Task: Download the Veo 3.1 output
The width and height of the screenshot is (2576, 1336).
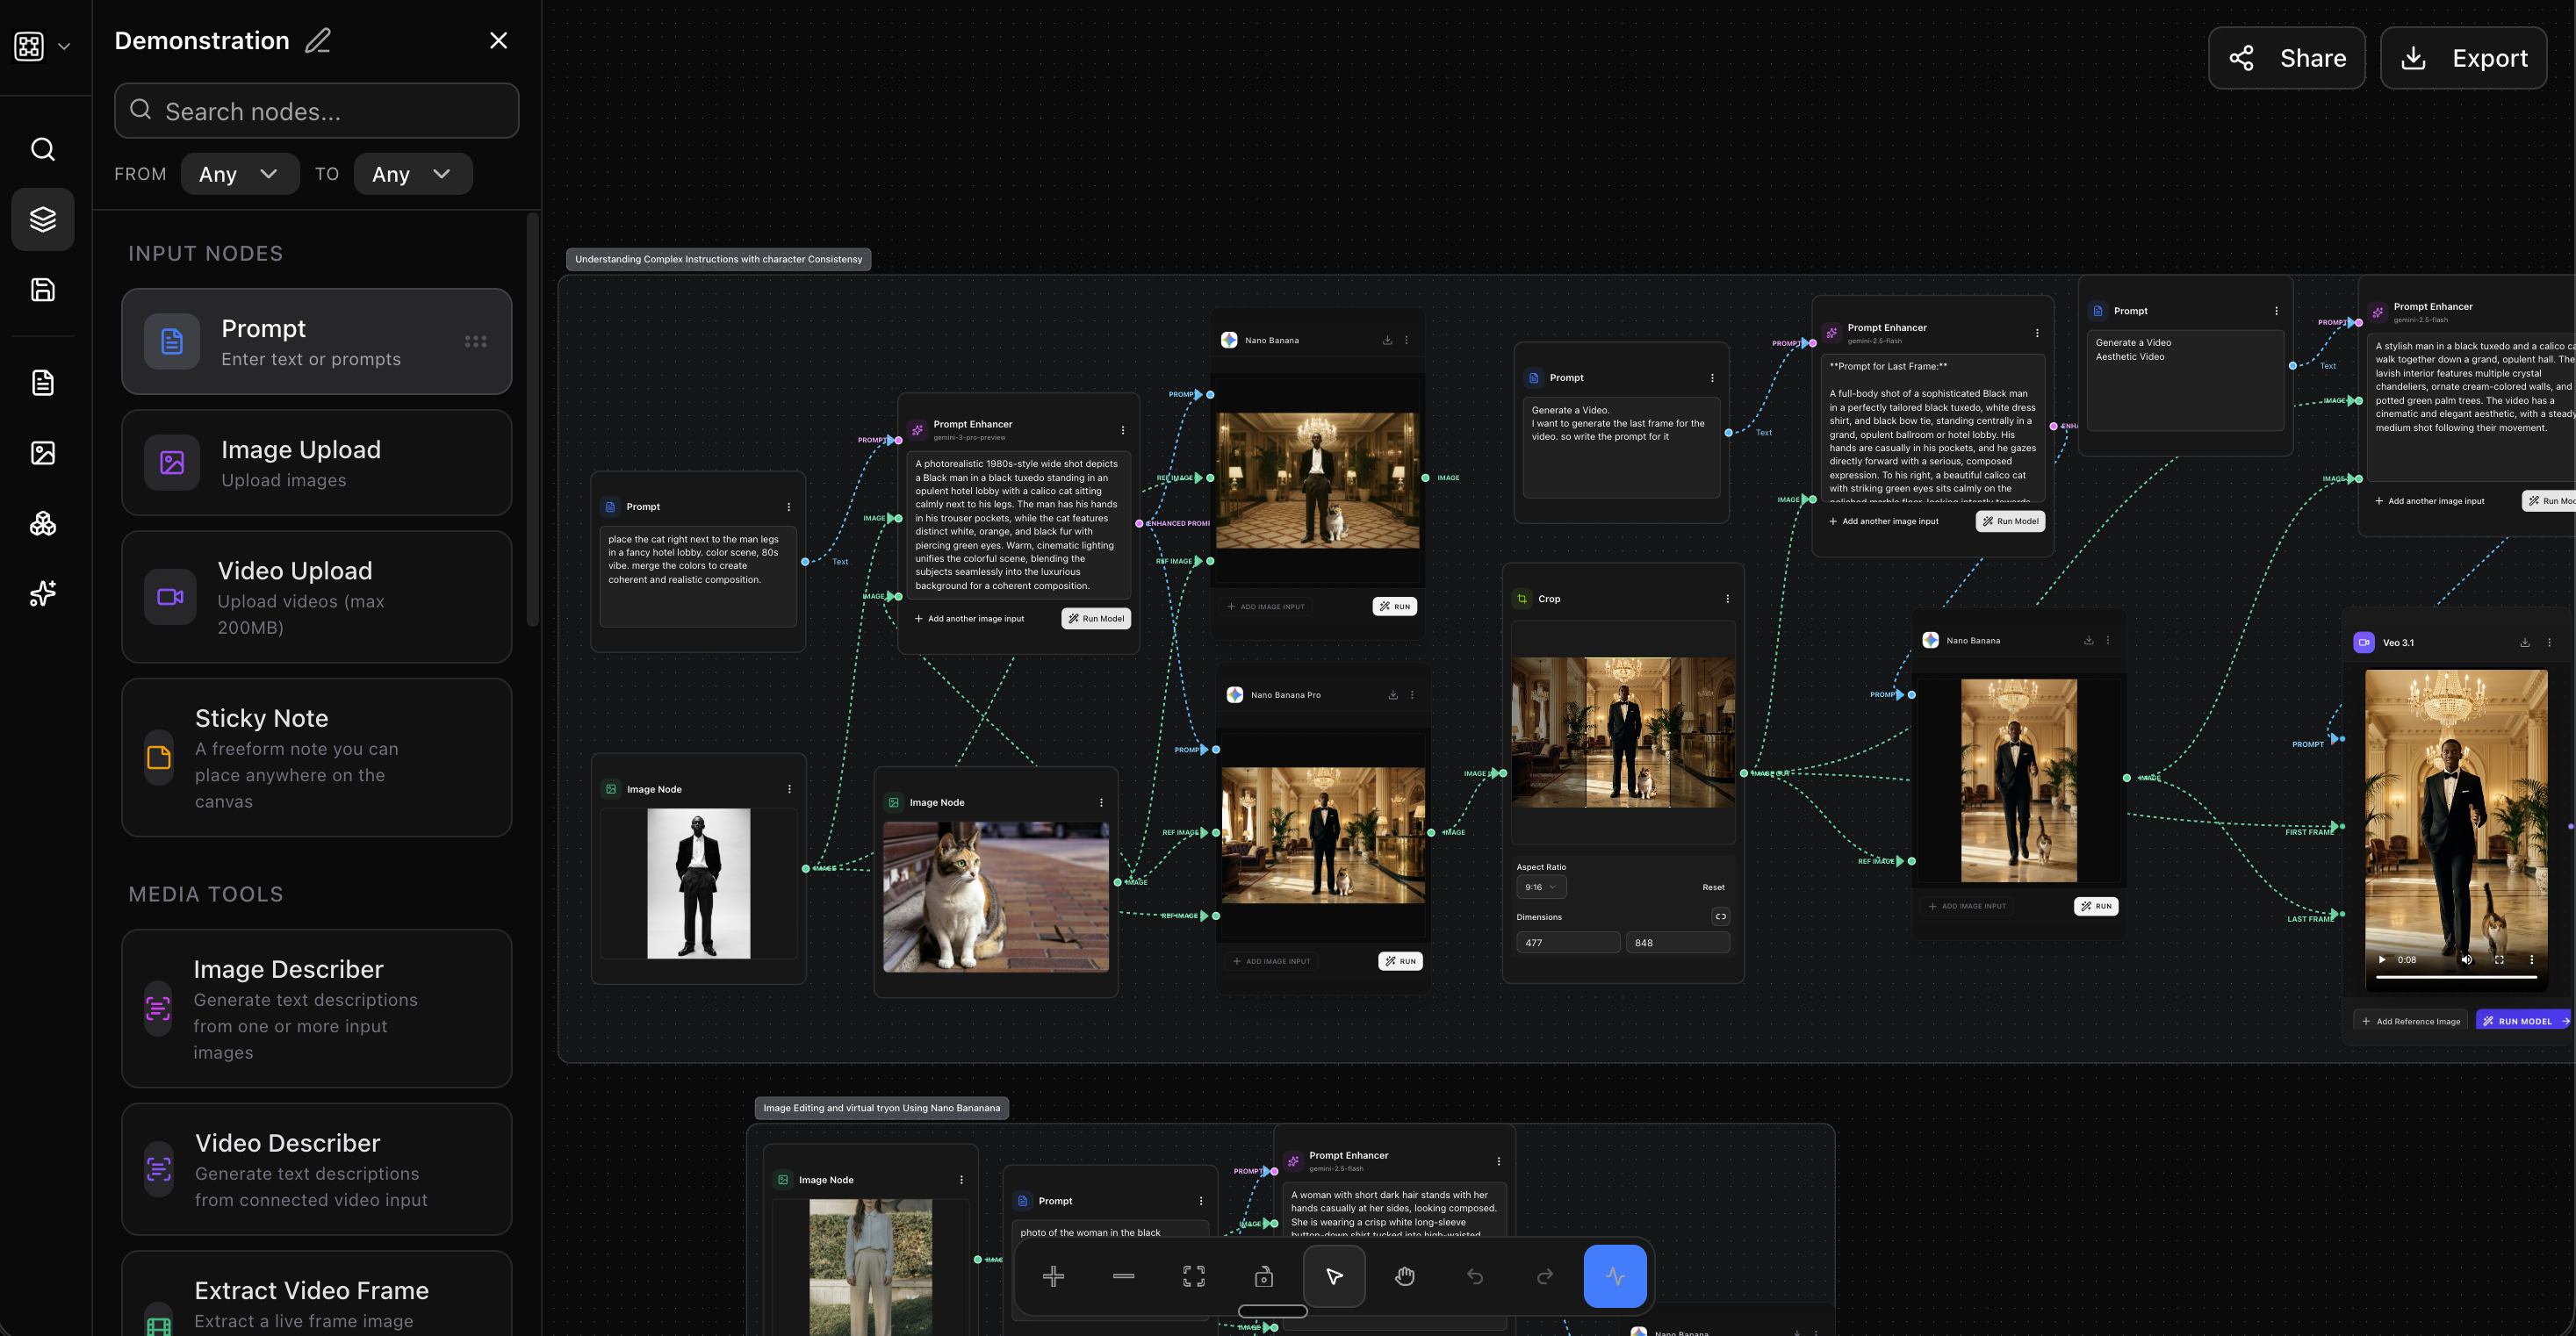Action: point(2525,643)
